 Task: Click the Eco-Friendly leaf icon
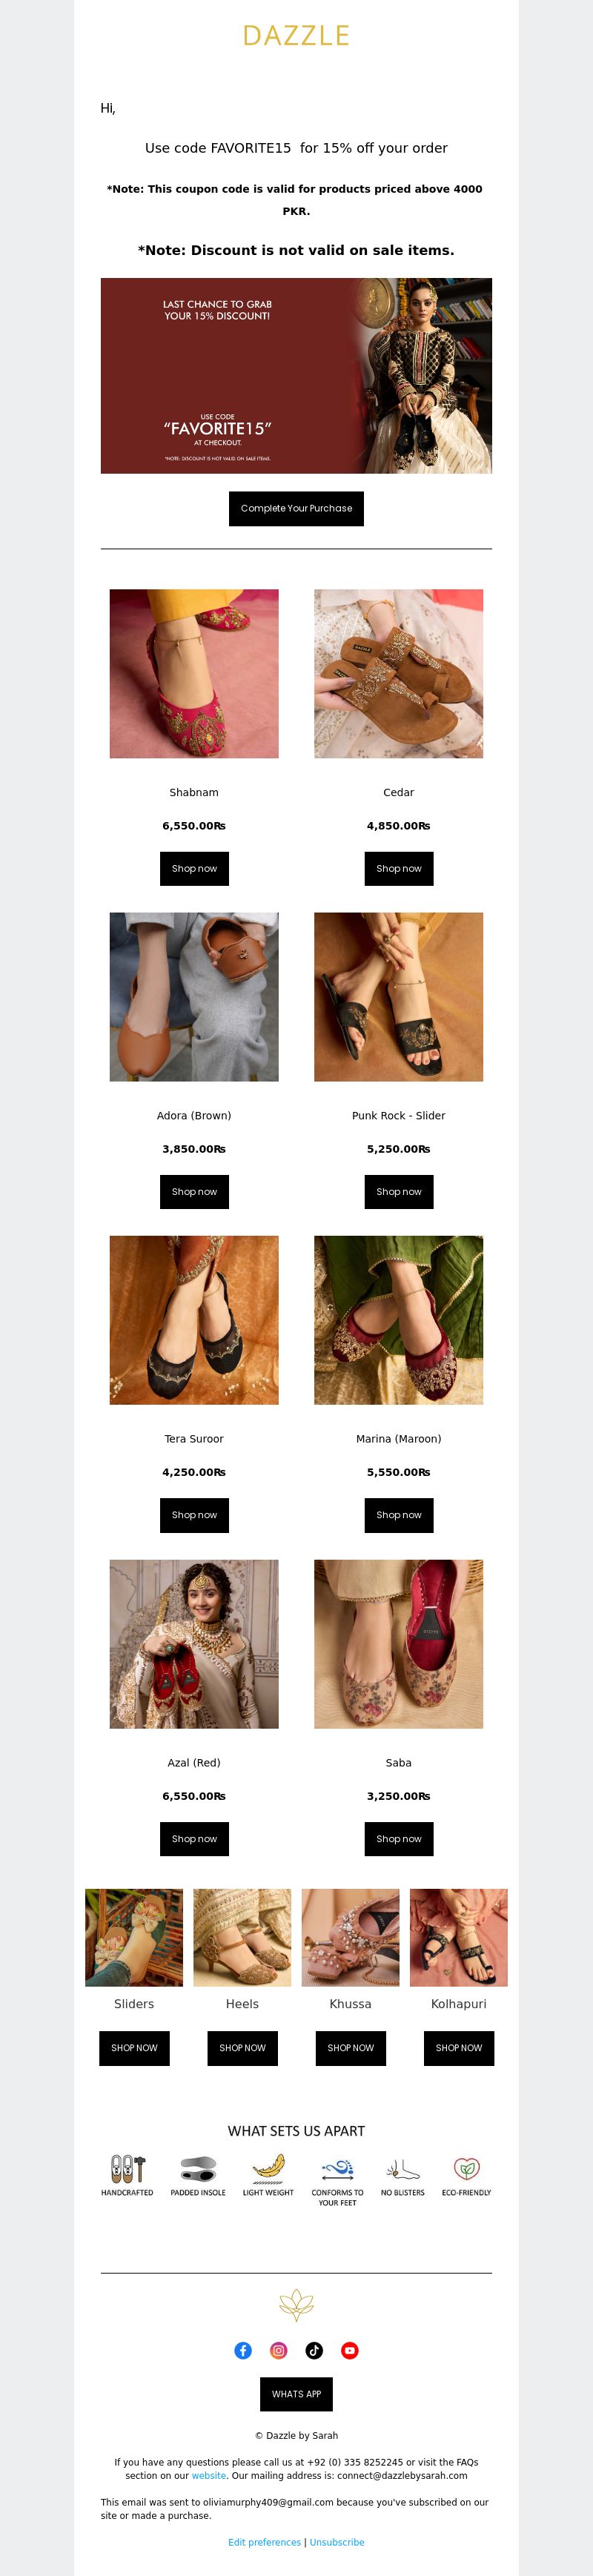click(x=466, y=2168)
